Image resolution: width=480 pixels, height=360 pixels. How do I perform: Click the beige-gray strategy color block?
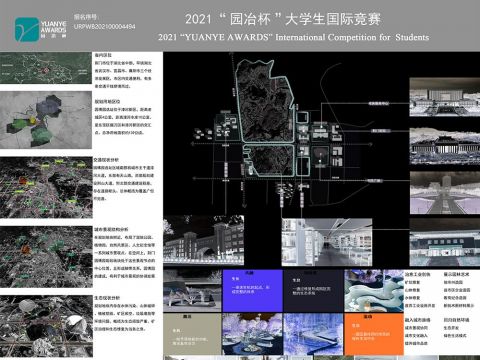[192, 334]
